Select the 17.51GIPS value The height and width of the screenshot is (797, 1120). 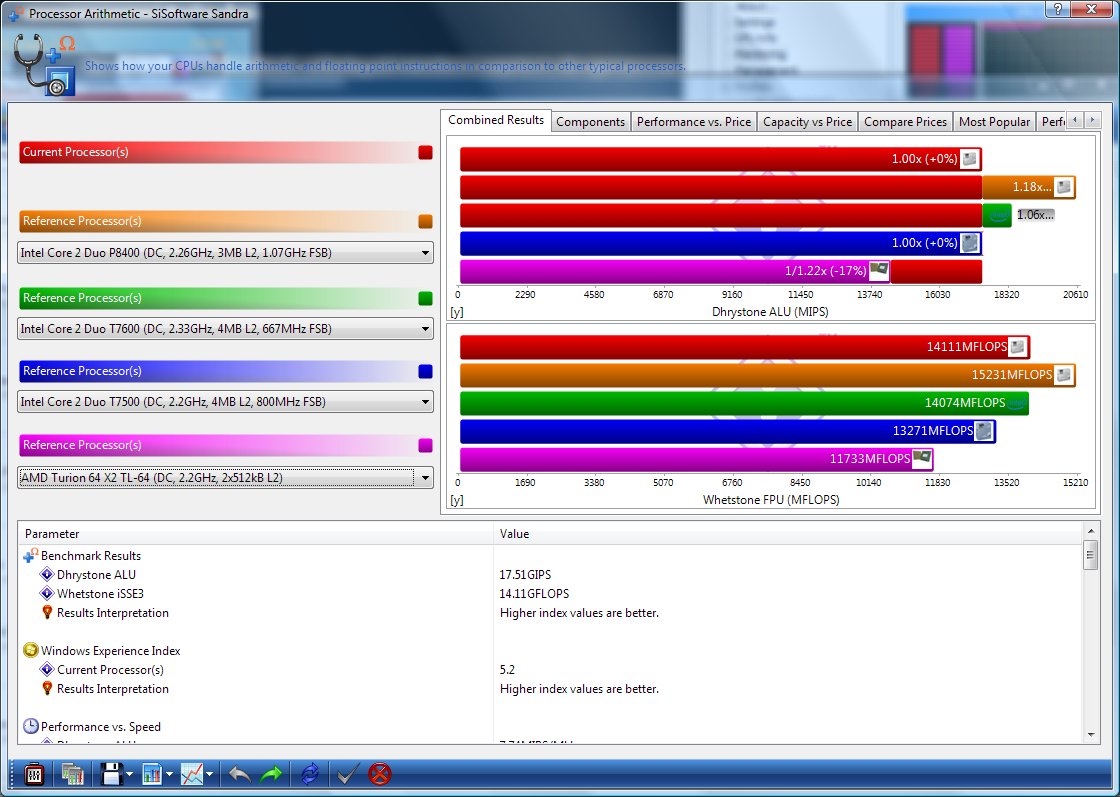525,575
